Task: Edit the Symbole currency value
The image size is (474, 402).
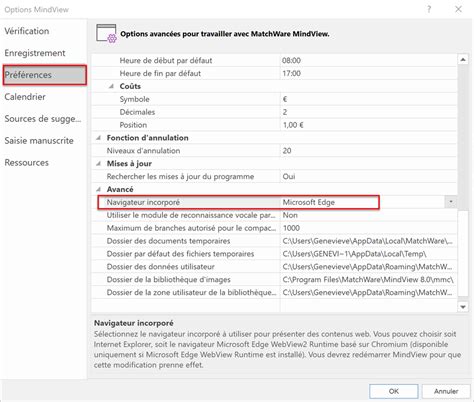Action: [285, 99]
